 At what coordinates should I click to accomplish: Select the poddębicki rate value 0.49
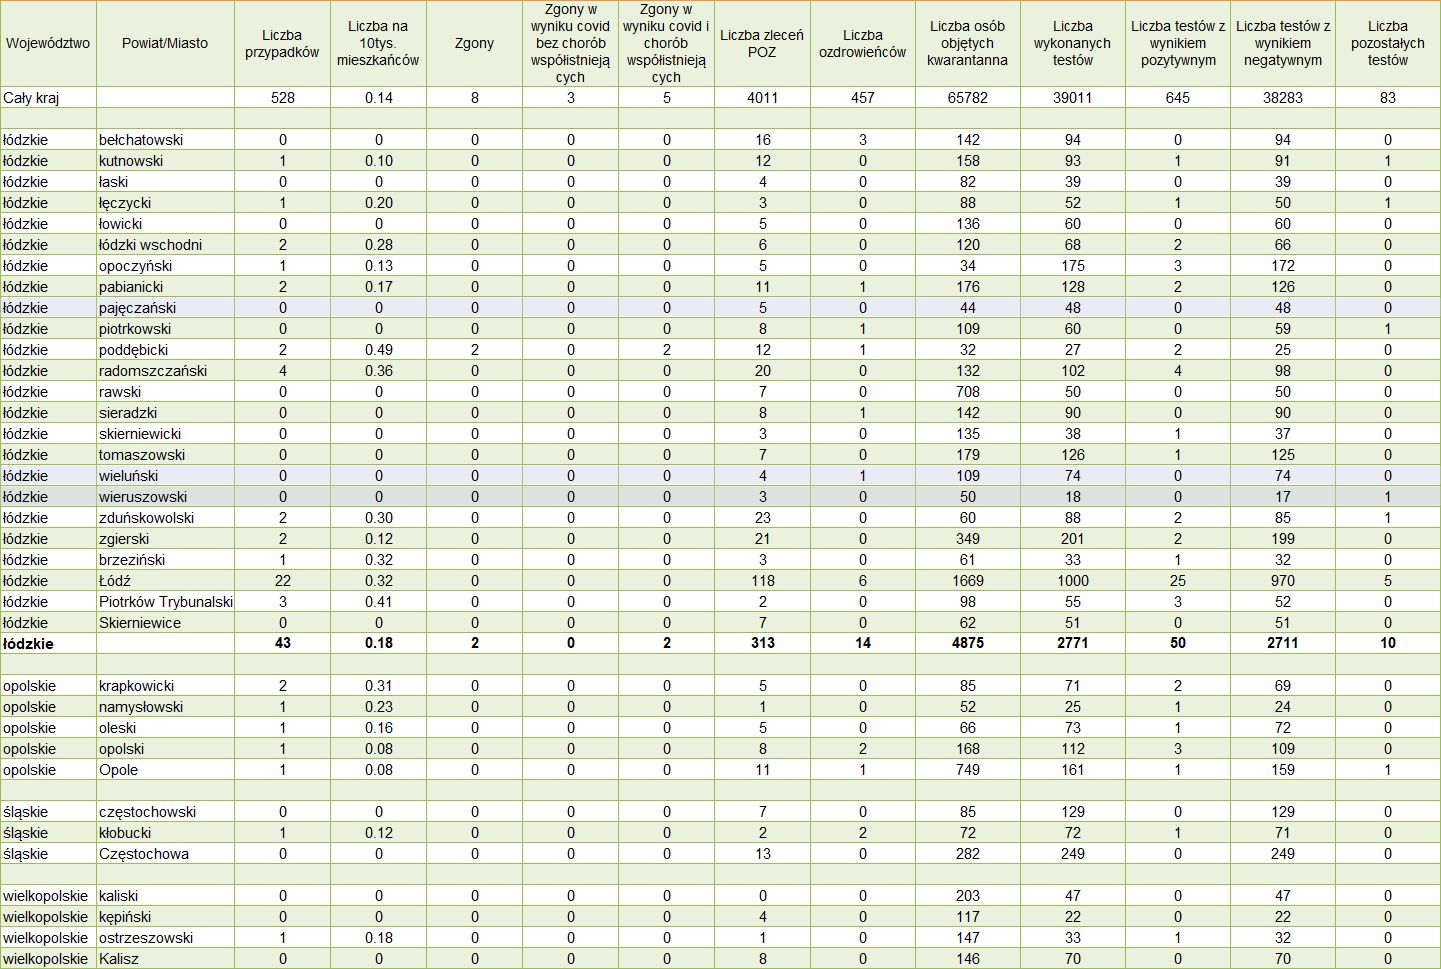(378, 350)
